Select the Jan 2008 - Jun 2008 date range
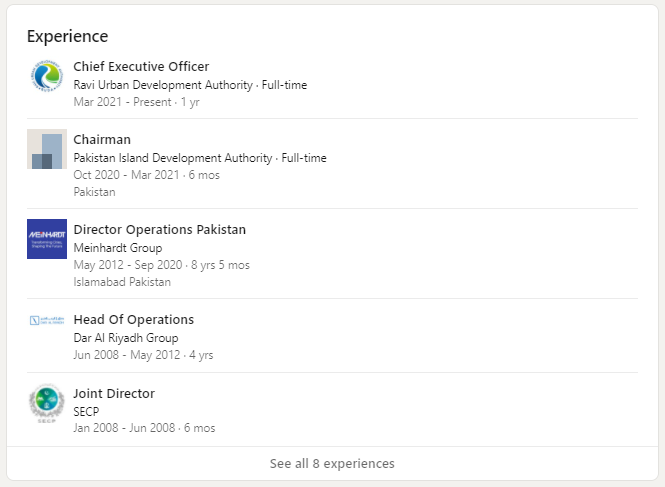Screen dimensions: 665x487 124,428
